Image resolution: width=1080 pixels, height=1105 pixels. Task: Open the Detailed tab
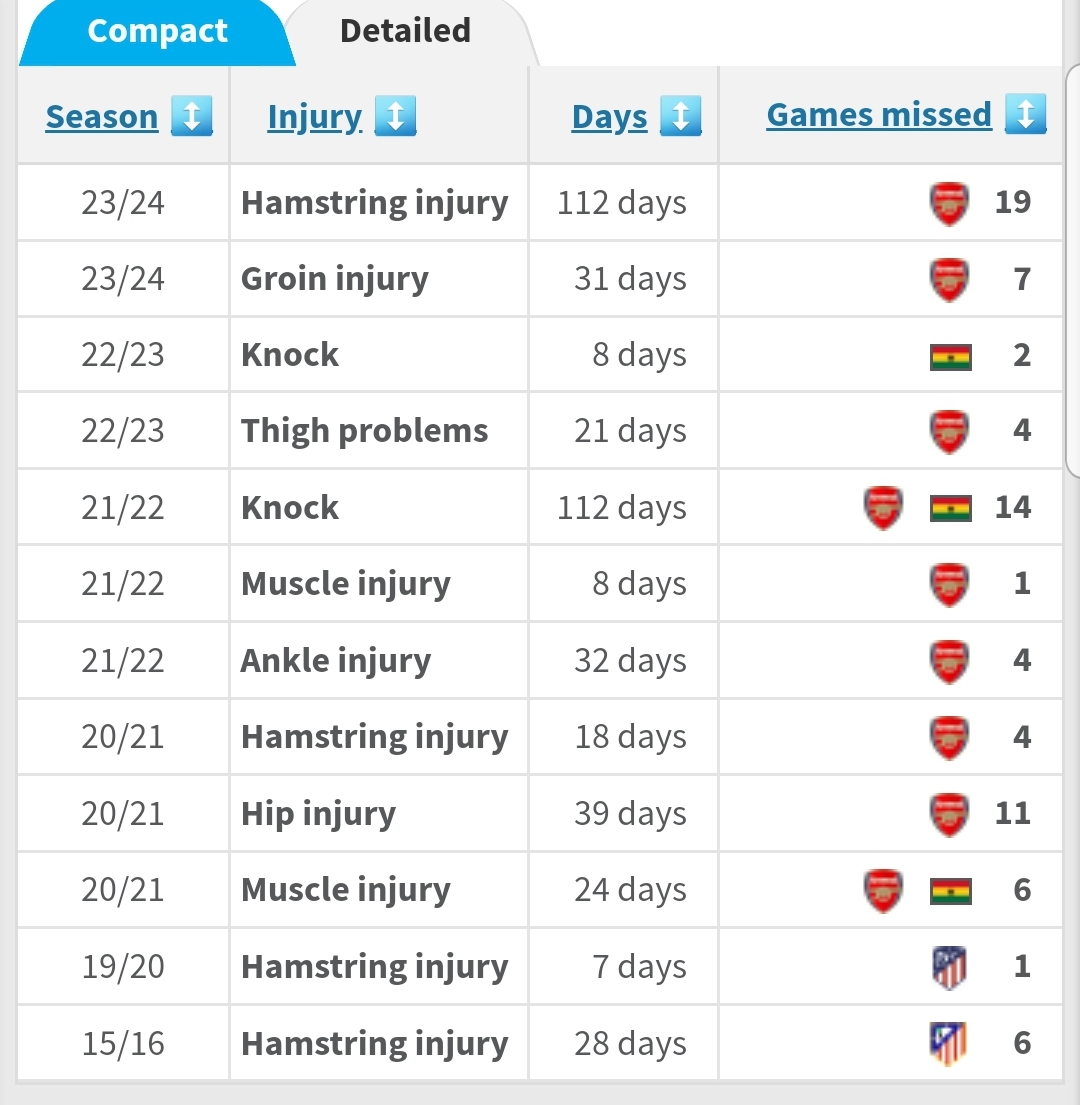point(405,32)
